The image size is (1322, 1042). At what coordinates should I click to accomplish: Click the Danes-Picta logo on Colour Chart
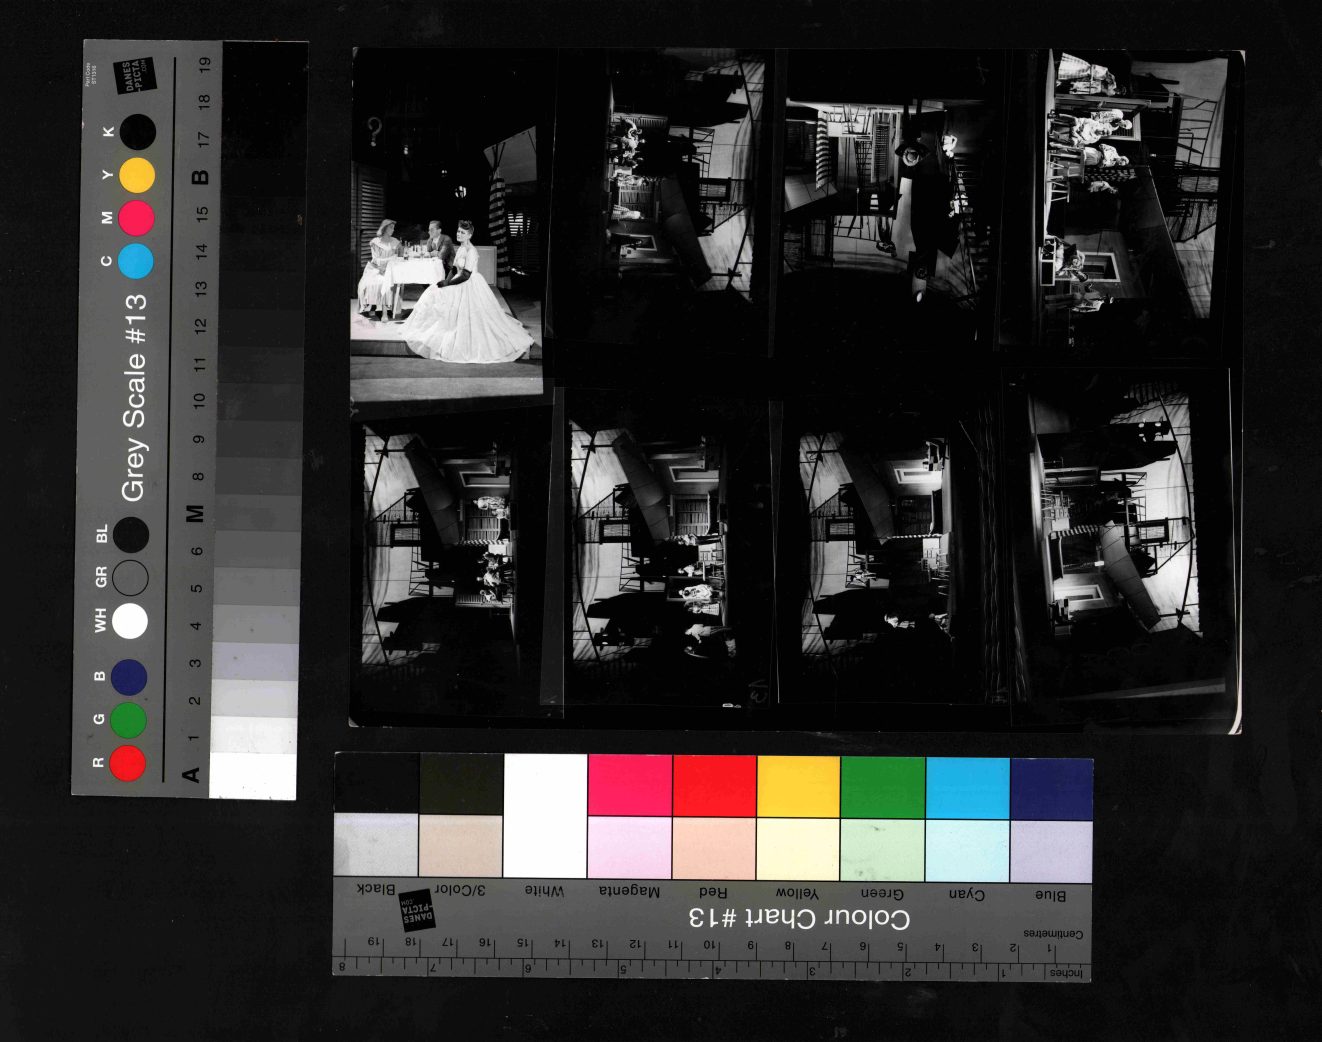coord(417,911)
